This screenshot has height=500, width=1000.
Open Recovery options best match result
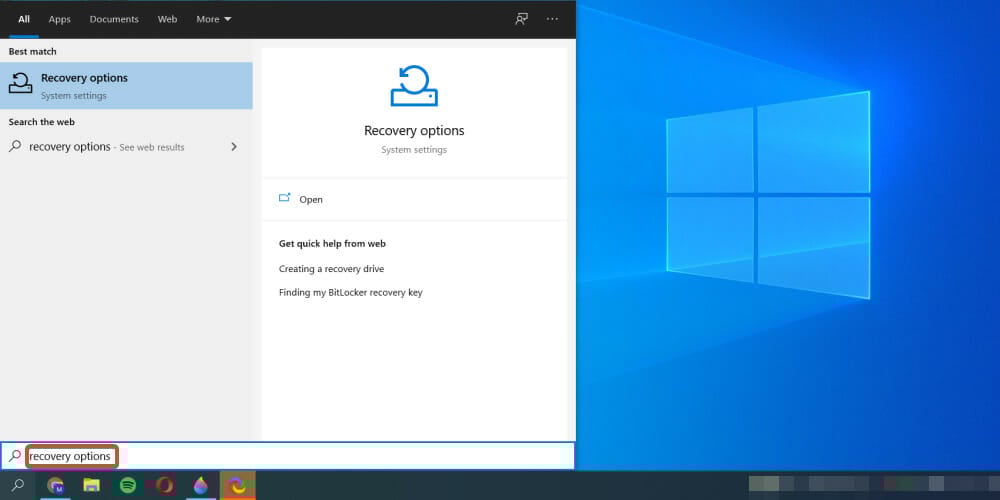tap(126, 85)
